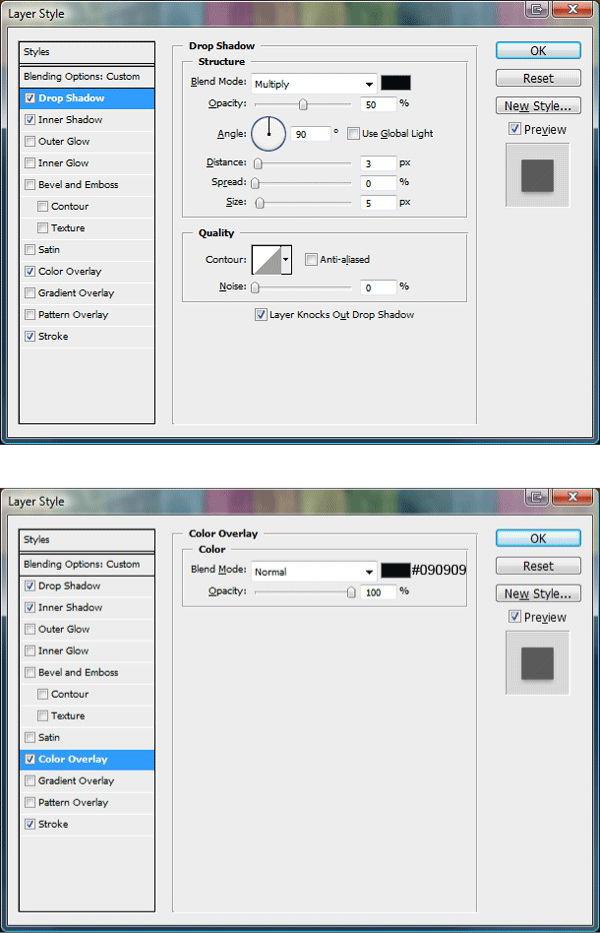Screen dimensions: 600x933
Task: Toggle Drop Shadow checkbox in upper dialog
Action: pyautogui.click(x=30, y=98)
